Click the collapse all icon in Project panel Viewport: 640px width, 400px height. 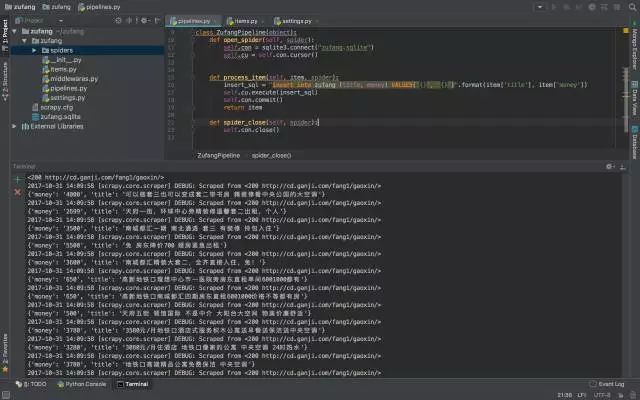click(129, 20)
